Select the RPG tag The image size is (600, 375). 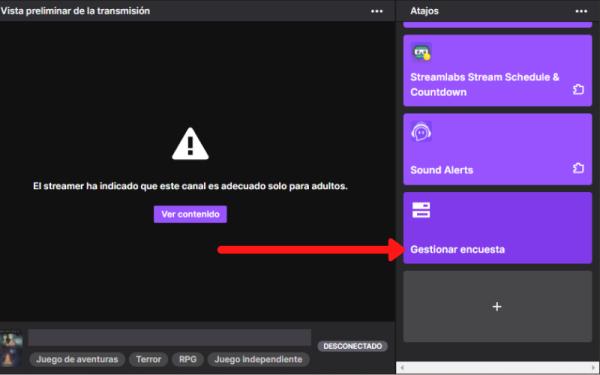pos(188,359)
